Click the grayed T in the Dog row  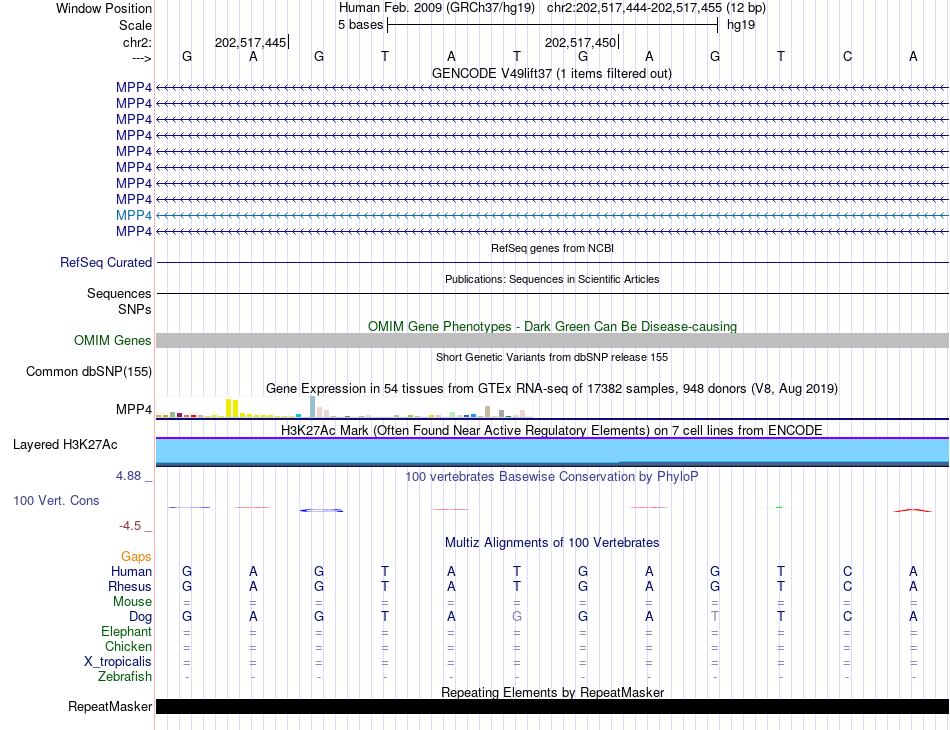pos(715,616)
